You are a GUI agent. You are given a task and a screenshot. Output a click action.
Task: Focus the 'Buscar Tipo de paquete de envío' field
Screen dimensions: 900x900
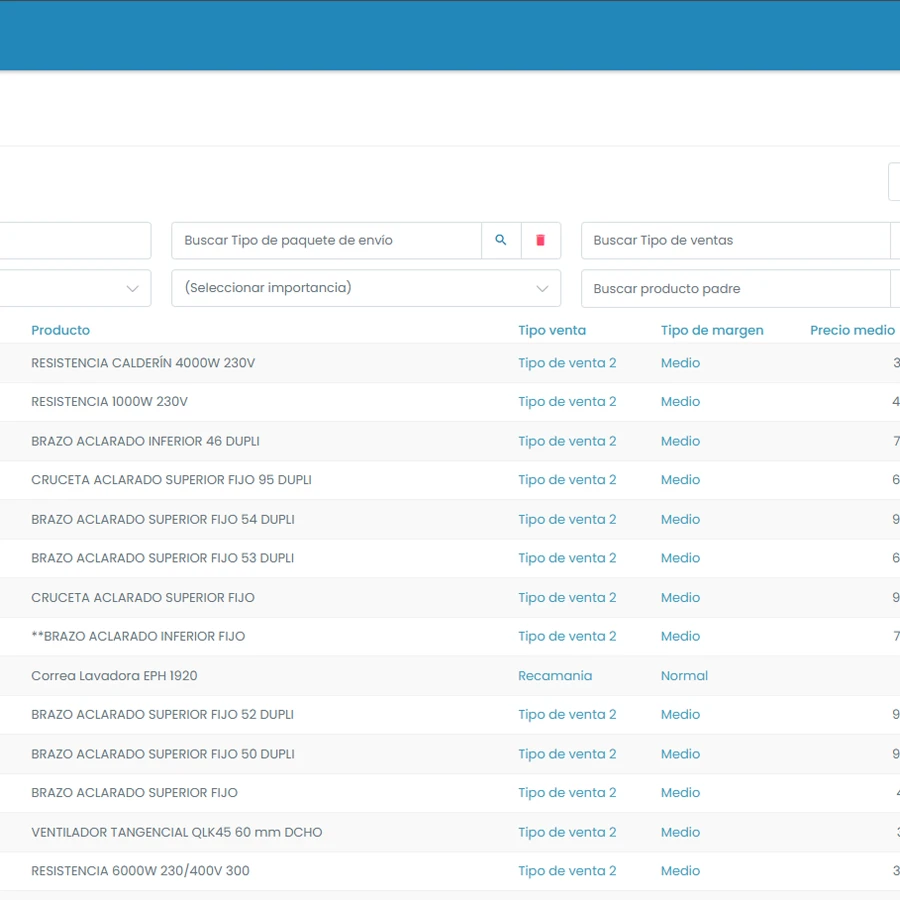tap(327, 240)
